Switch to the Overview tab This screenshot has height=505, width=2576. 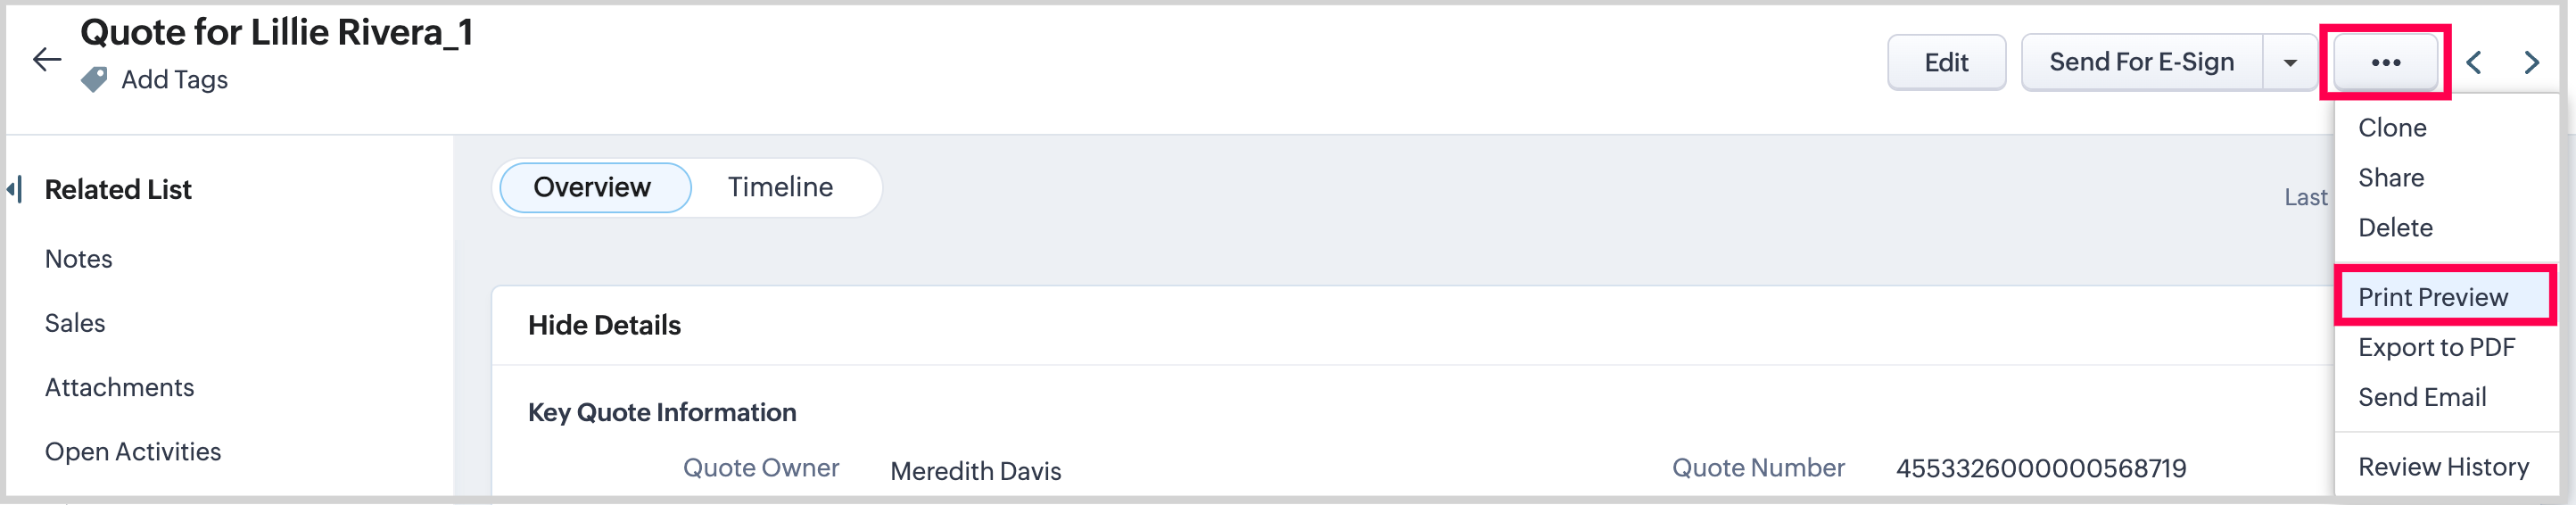pos(593,187)
